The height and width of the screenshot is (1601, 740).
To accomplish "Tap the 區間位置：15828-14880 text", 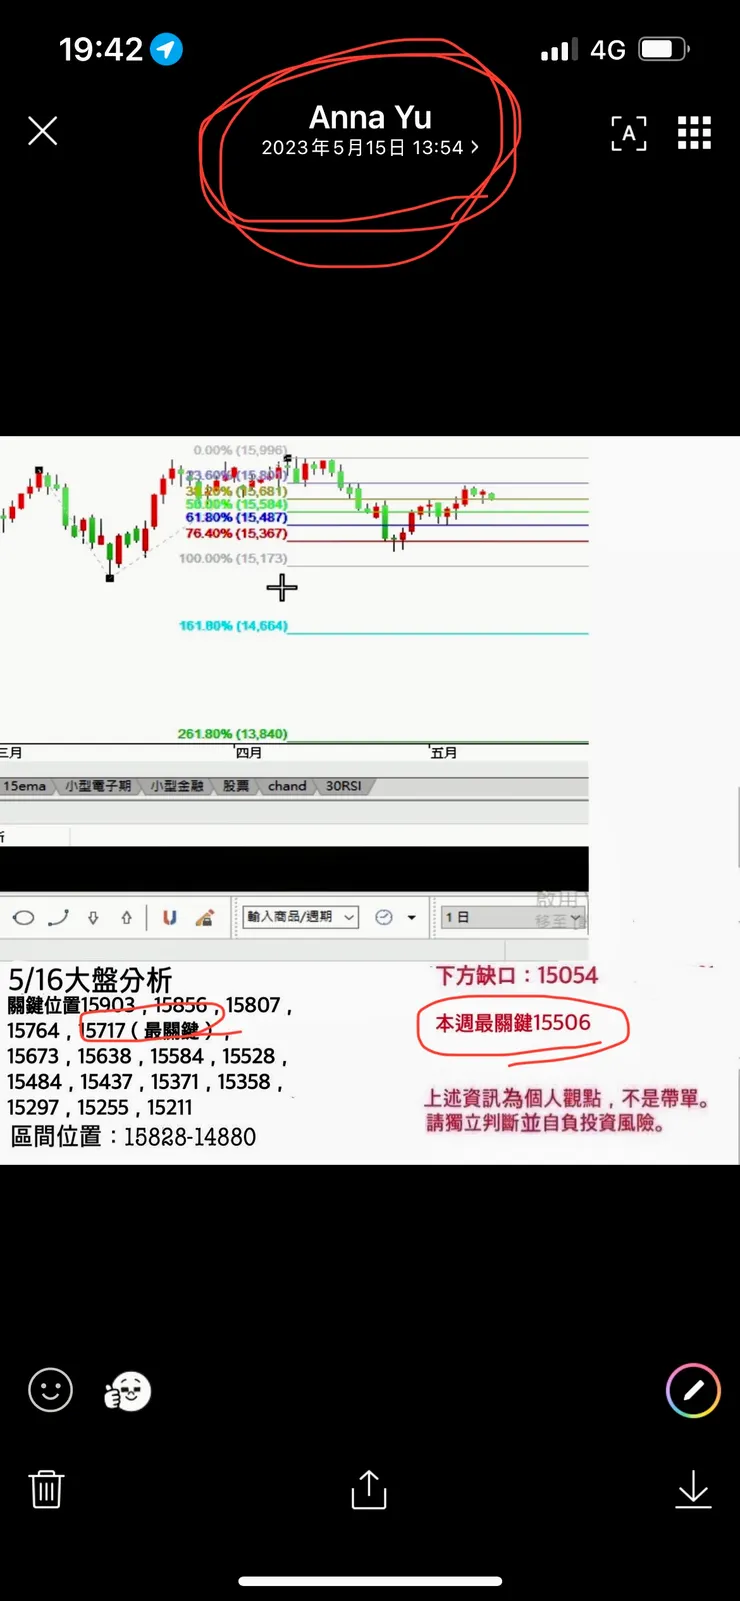I will 132,1137.
